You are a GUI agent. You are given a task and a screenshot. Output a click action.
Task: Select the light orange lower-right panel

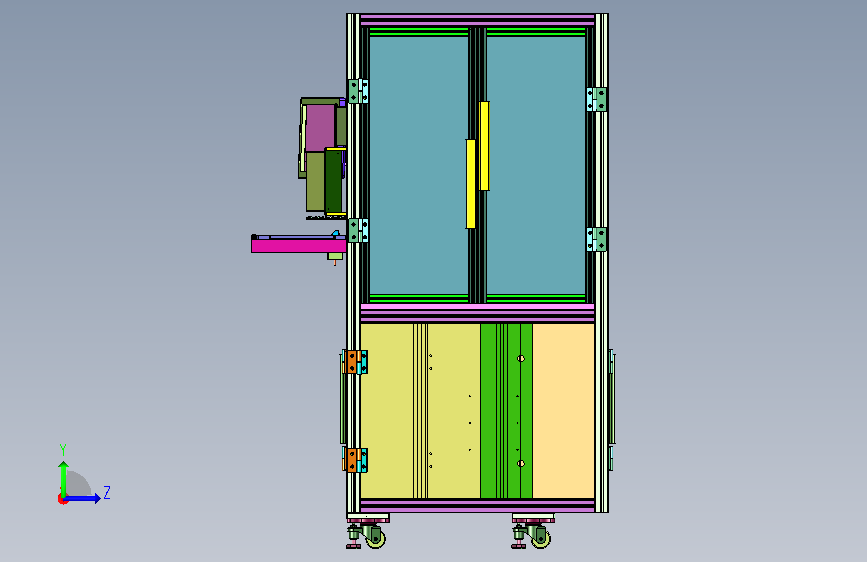tap(563, 411)
